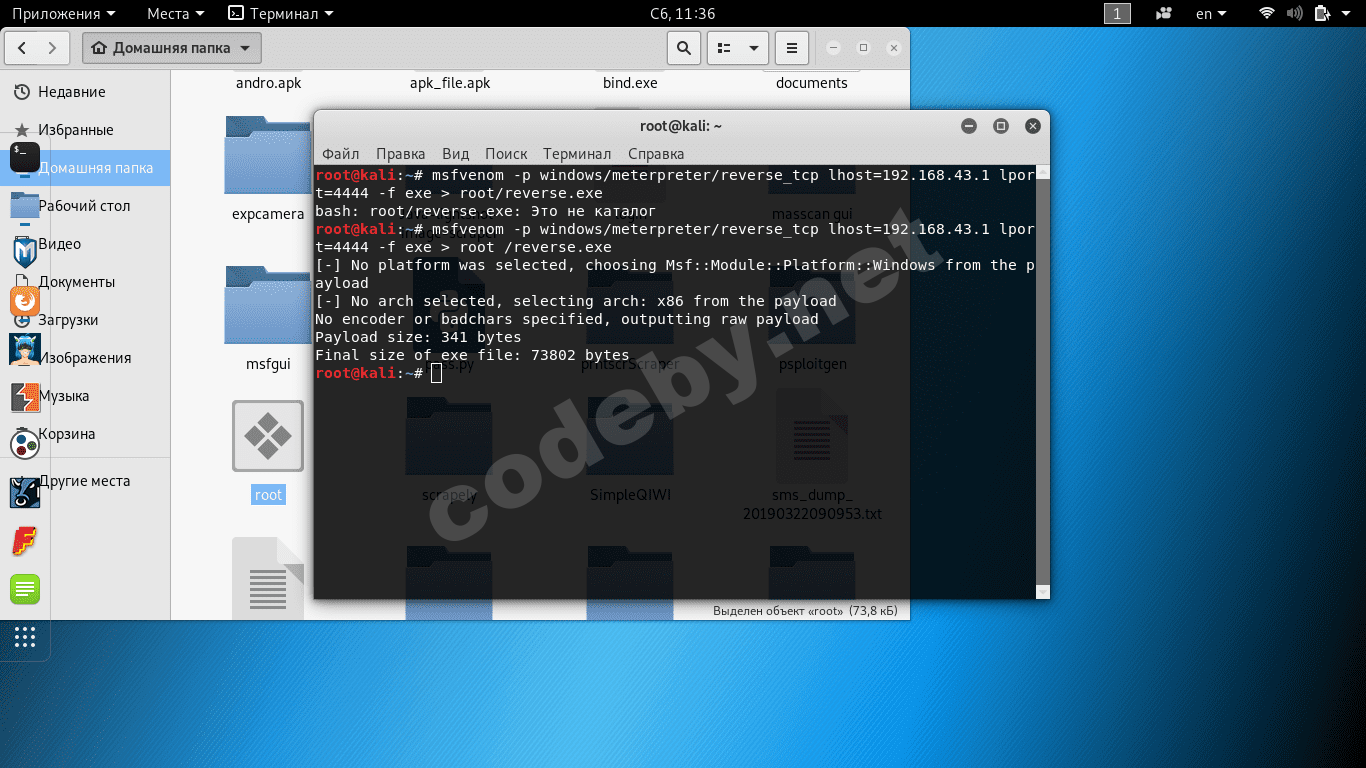Select the apk_file.apk file label
The width and height of the screenshot is (1366, 768).
[450, 83]
